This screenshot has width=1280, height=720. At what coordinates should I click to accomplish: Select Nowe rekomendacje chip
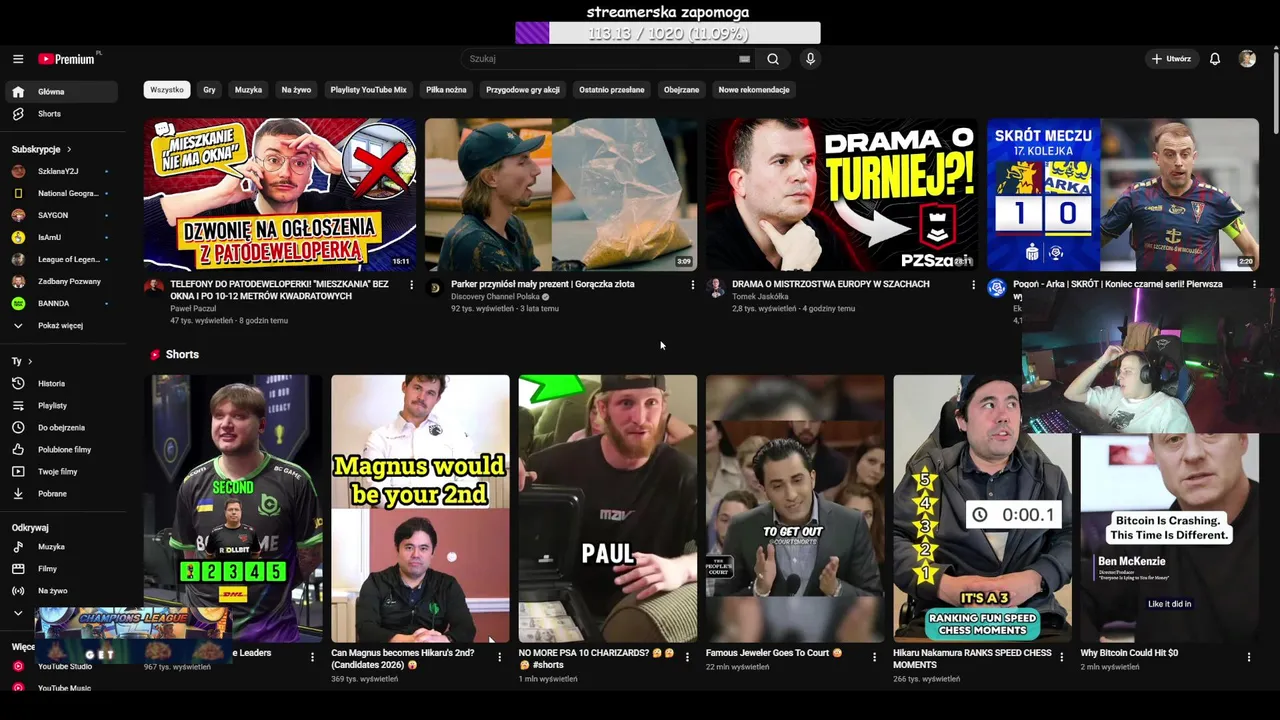(754, 90)
